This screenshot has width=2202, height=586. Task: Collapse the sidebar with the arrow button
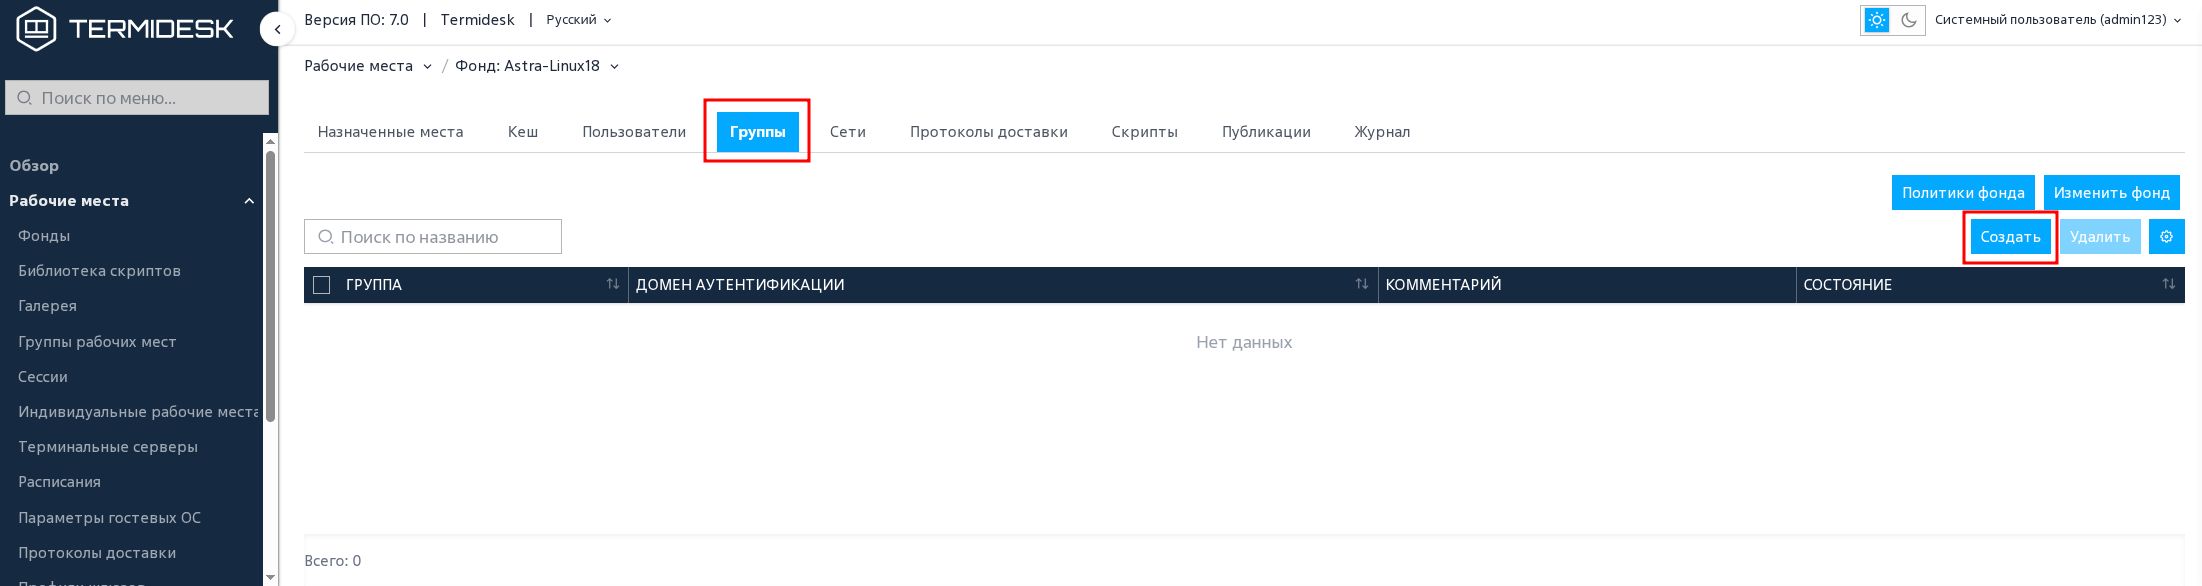click(277, 30)
